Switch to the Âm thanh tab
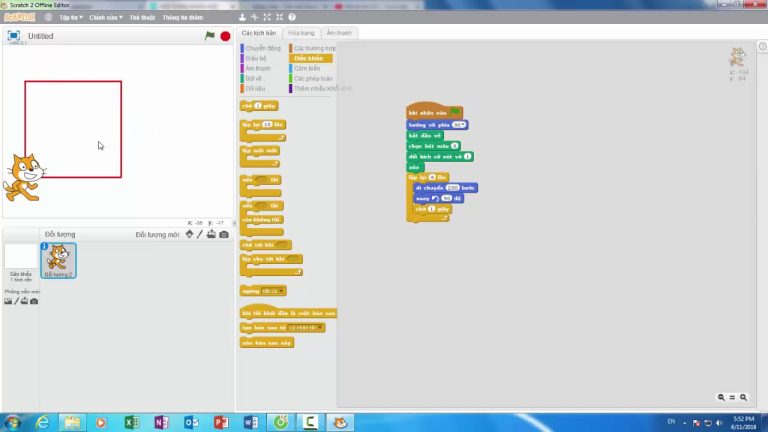768x432 pixels. click(x=339, y=33)
